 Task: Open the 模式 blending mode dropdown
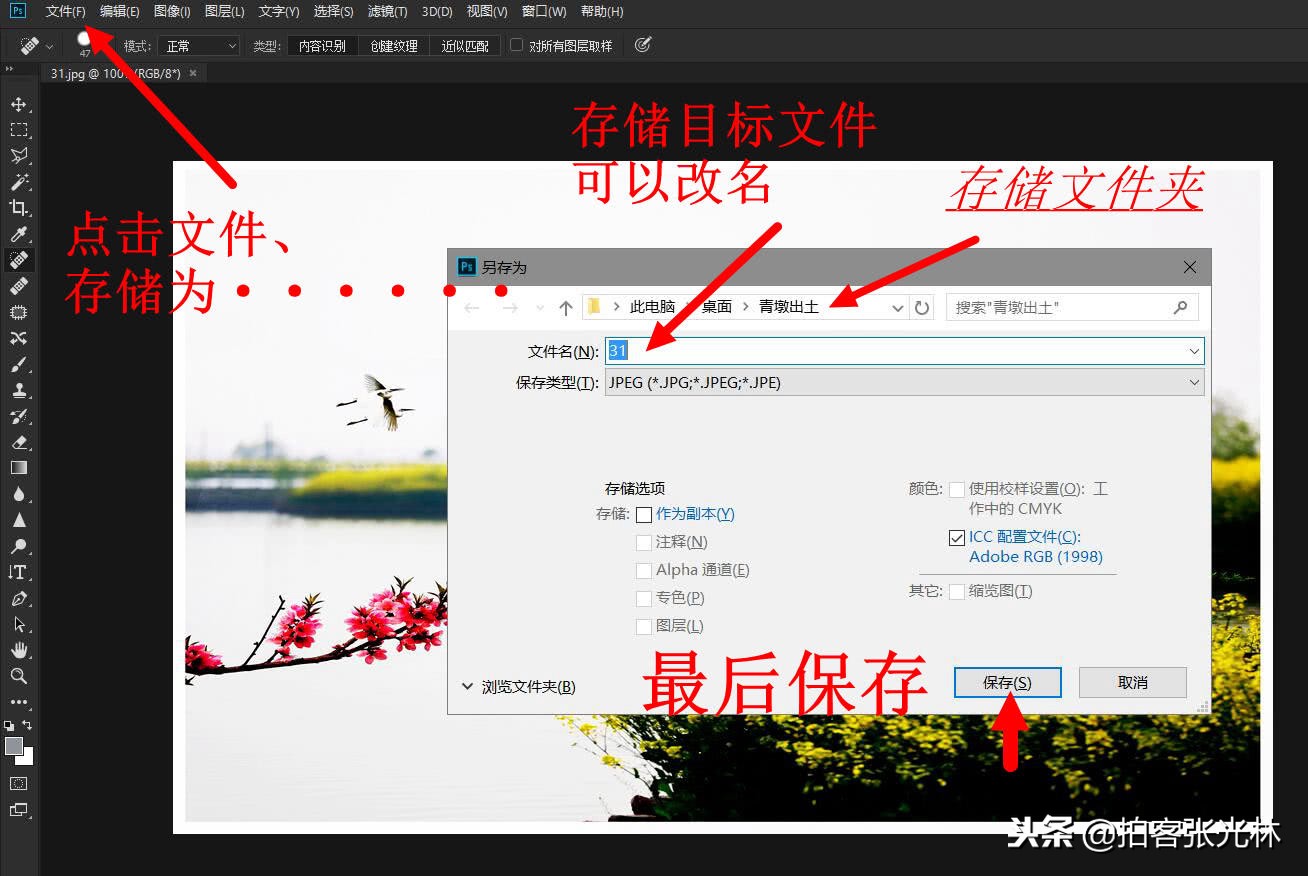click(x=198, y=44)
